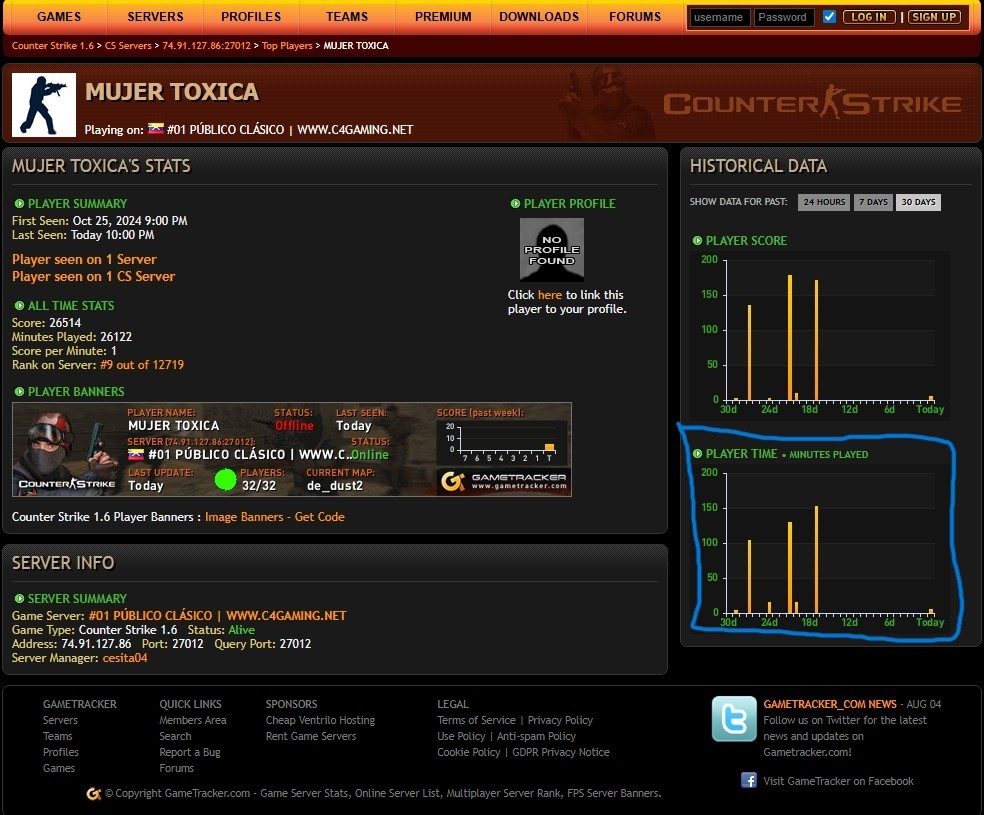Click the PLAYER PROFILE arrow icon

pyautogui.click(x=515, y=204)
